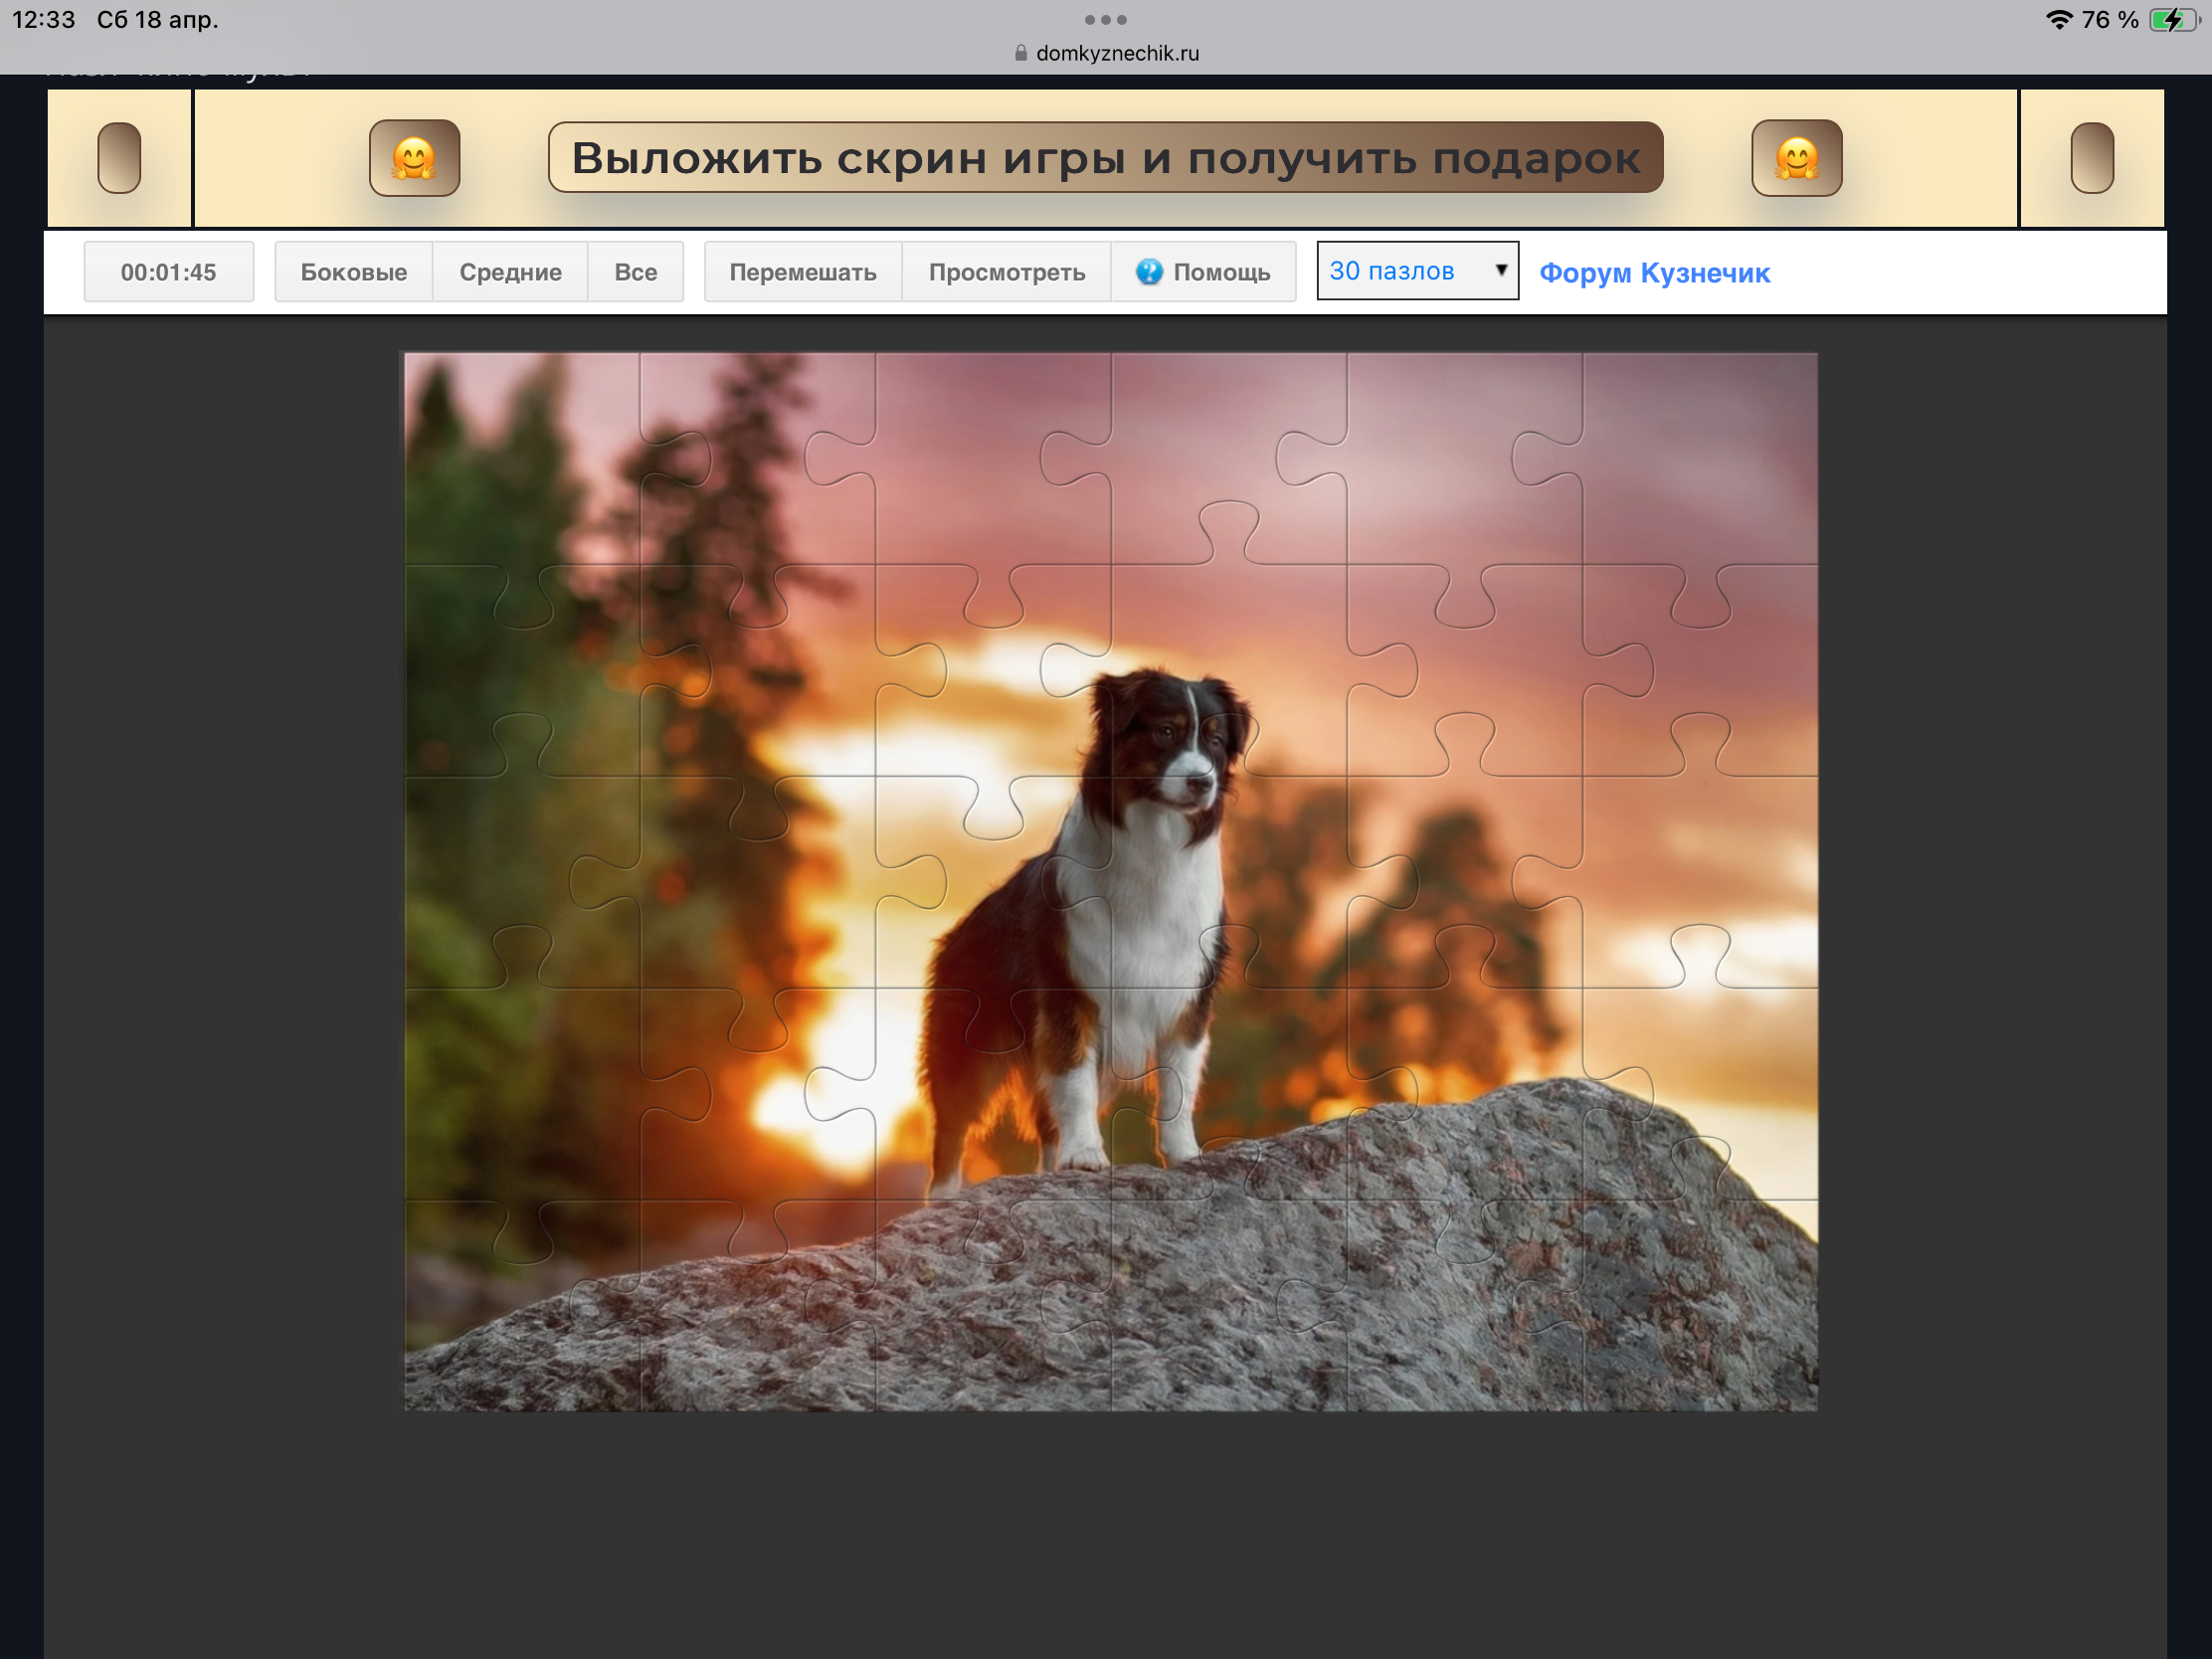Click the dropdown arrow for puzzle count
Viewport: 2212px width, 1659px height.
tap(1500, 270)
